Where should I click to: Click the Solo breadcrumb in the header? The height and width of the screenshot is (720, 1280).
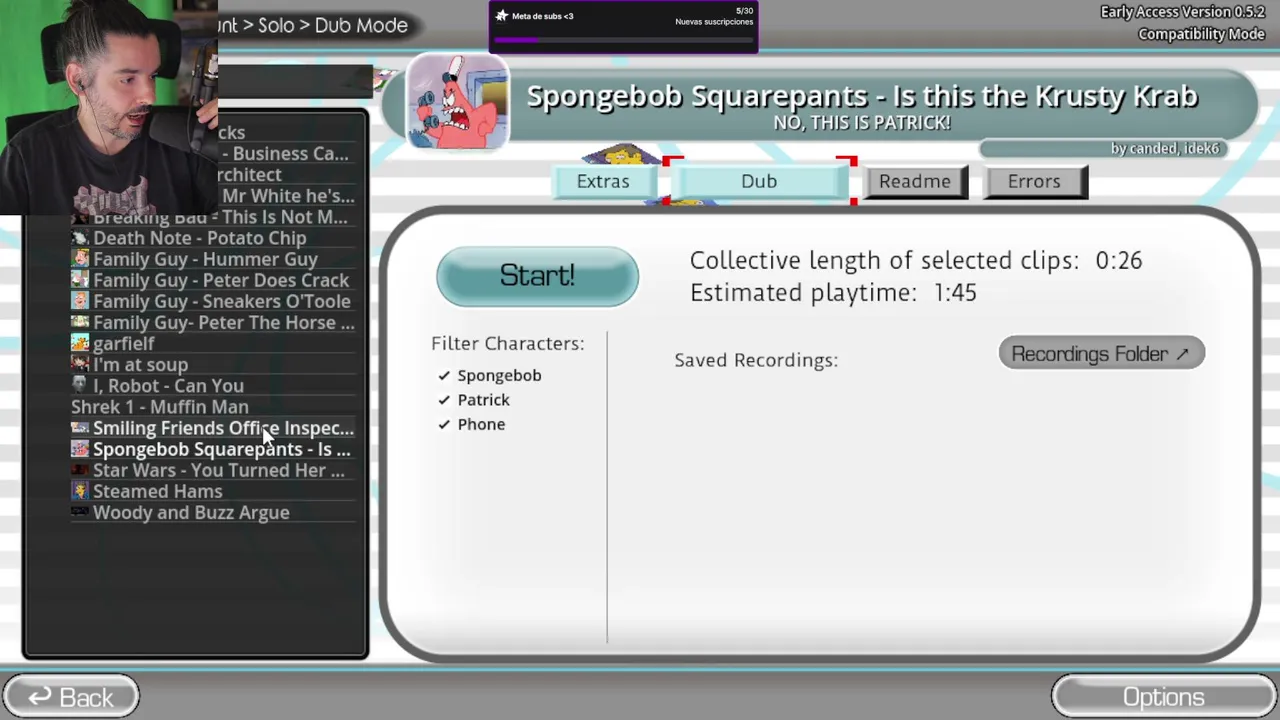[x=276, y=25]
